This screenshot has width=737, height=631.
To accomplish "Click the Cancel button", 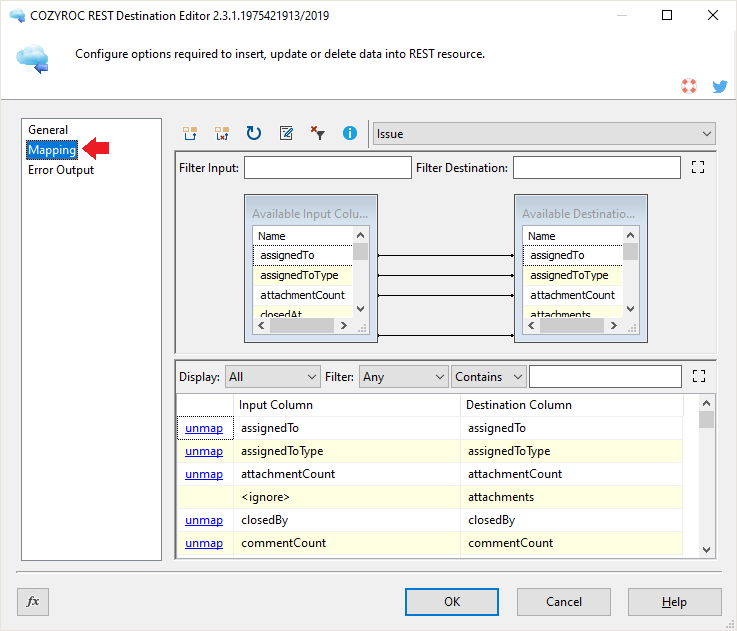I will (564, 601).
